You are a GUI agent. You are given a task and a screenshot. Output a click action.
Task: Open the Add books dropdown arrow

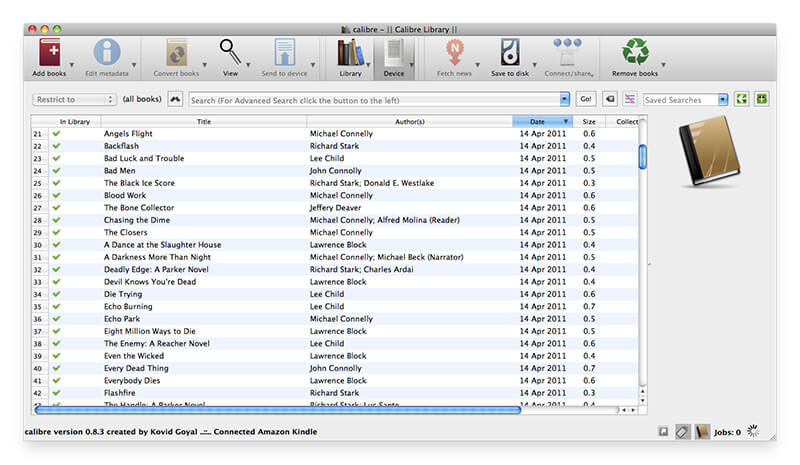pos(72,65)
